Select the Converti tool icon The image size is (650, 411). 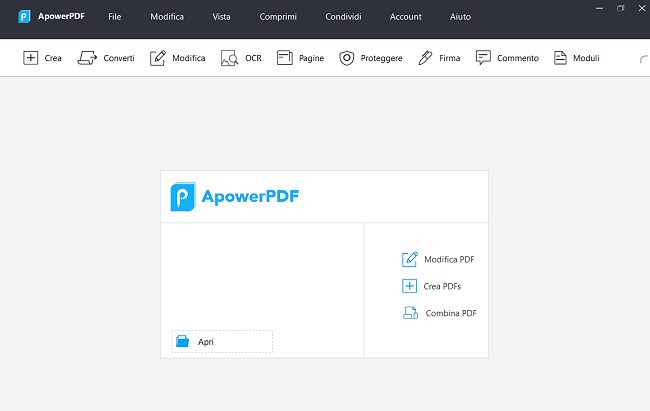click(87, 58)
